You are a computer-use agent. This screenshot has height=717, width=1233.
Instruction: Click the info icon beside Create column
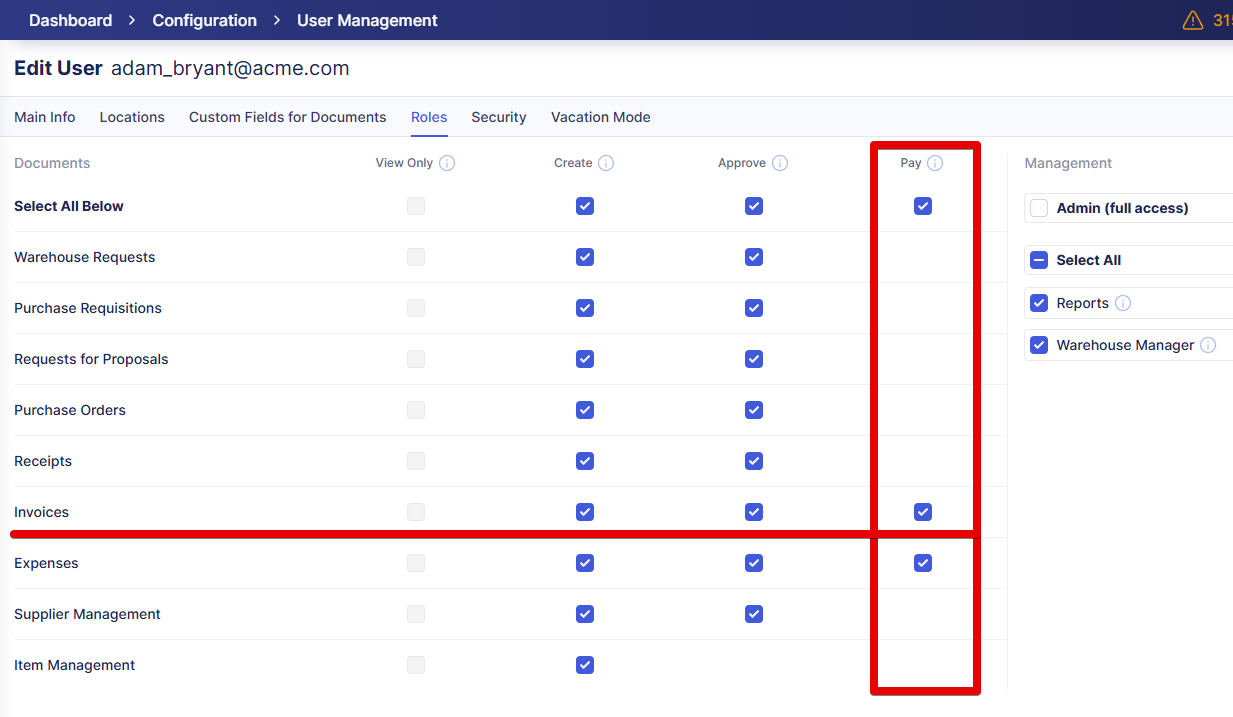pyautogui.click(x=606, y=163)
